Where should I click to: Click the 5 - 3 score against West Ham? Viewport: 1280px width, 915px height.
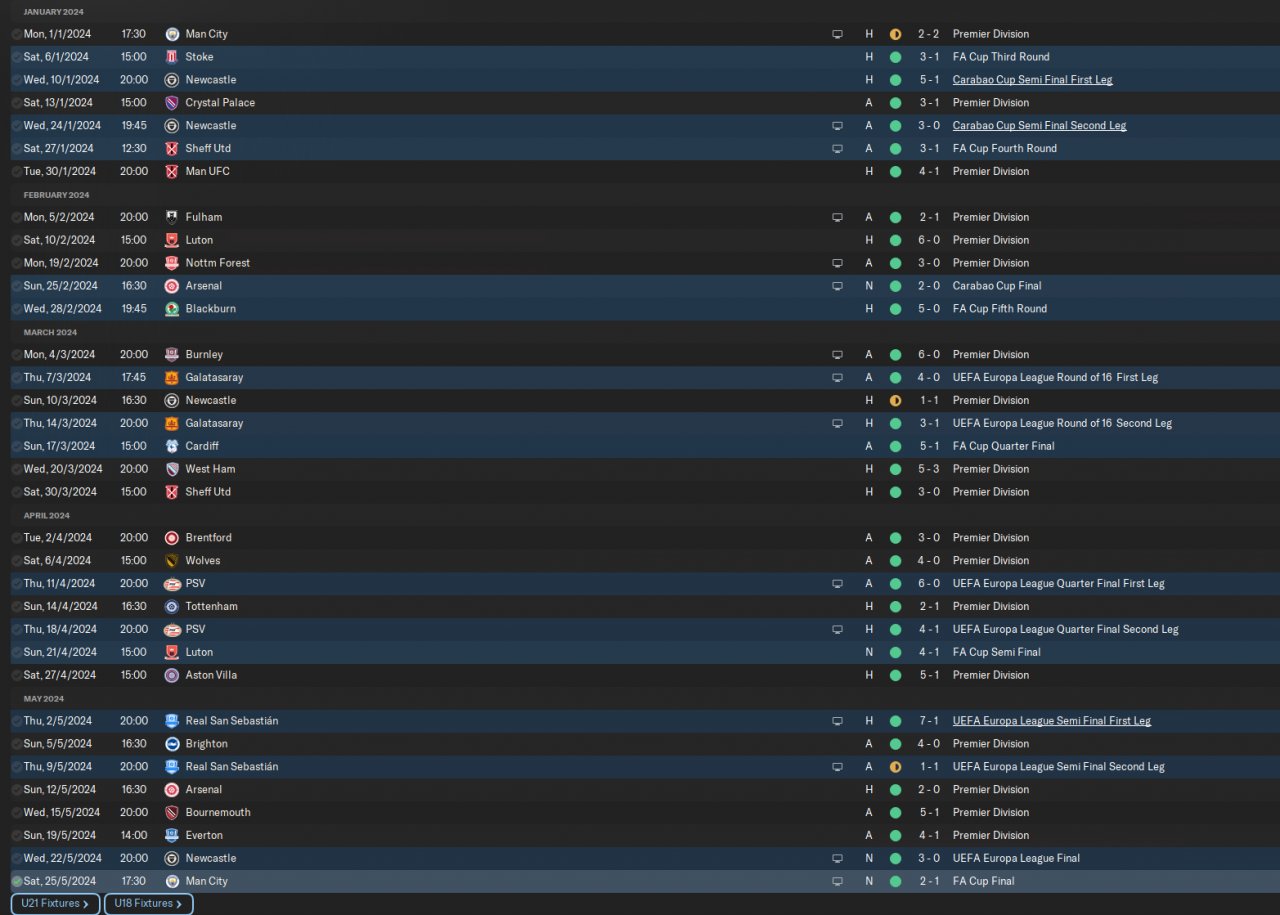(x=929, y=469)
